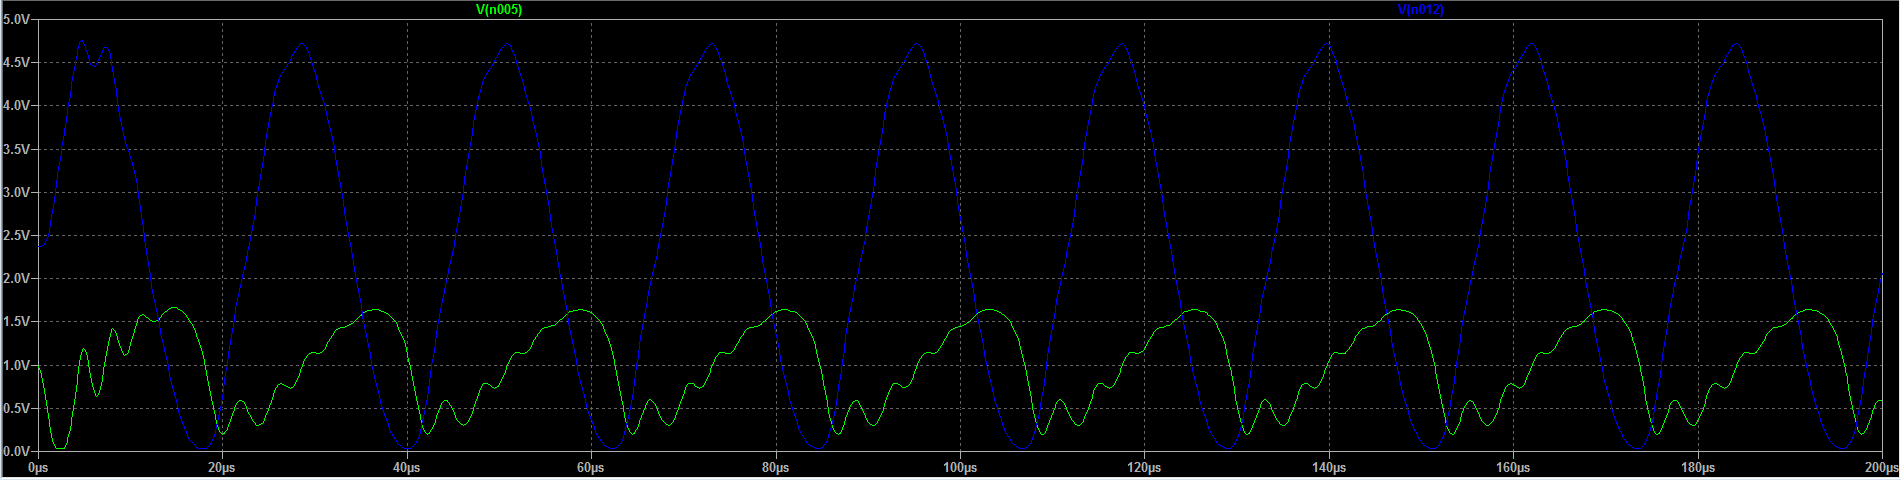Click the 4.0V vertical axis label

pos(16,105)
